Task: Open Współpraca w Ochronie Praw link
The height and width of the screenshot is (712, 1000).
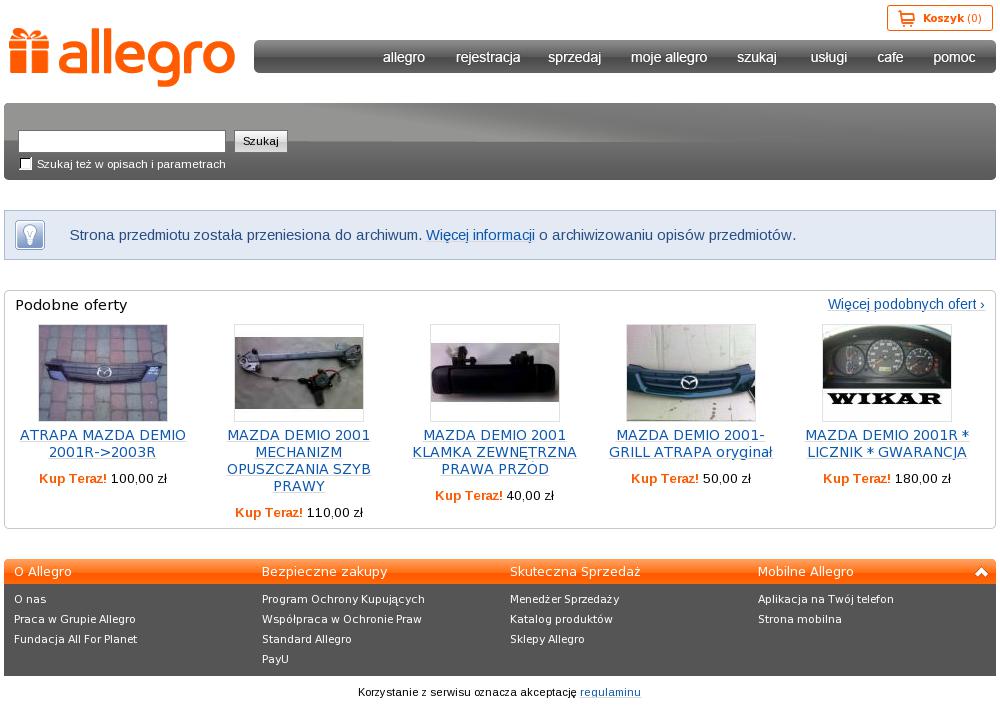Action: tap(342, 619)
